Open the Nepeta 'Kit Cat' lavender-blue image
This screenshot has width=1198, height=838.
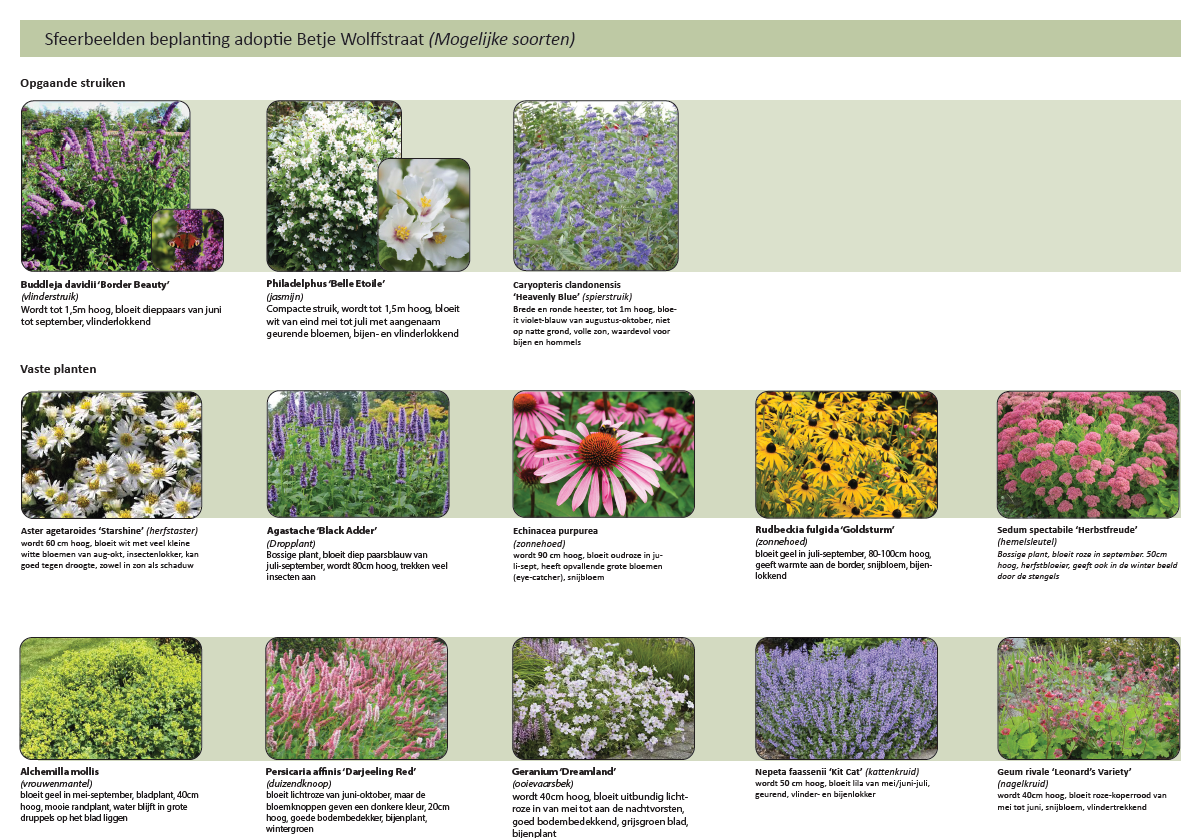pos(846,699)
